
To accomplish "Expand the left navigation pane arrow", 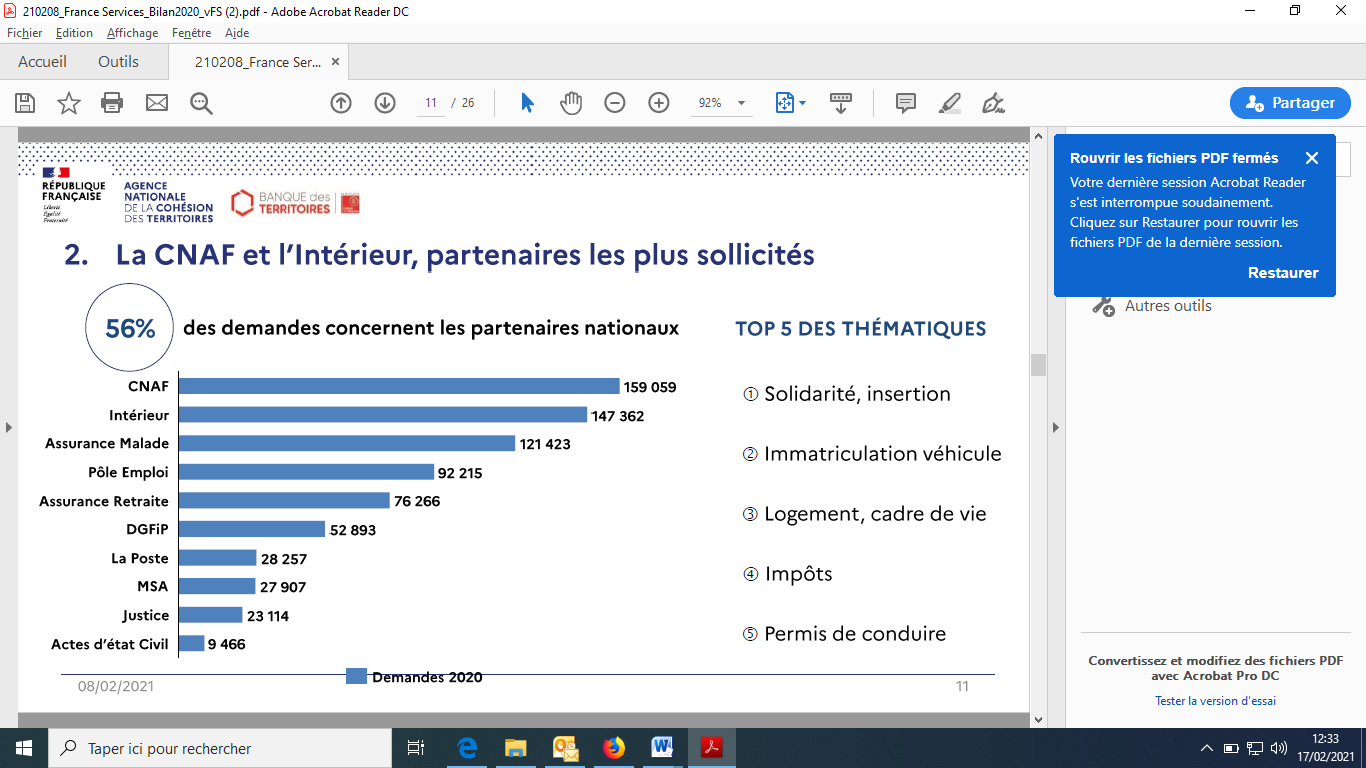I will (x=9, y=428).
